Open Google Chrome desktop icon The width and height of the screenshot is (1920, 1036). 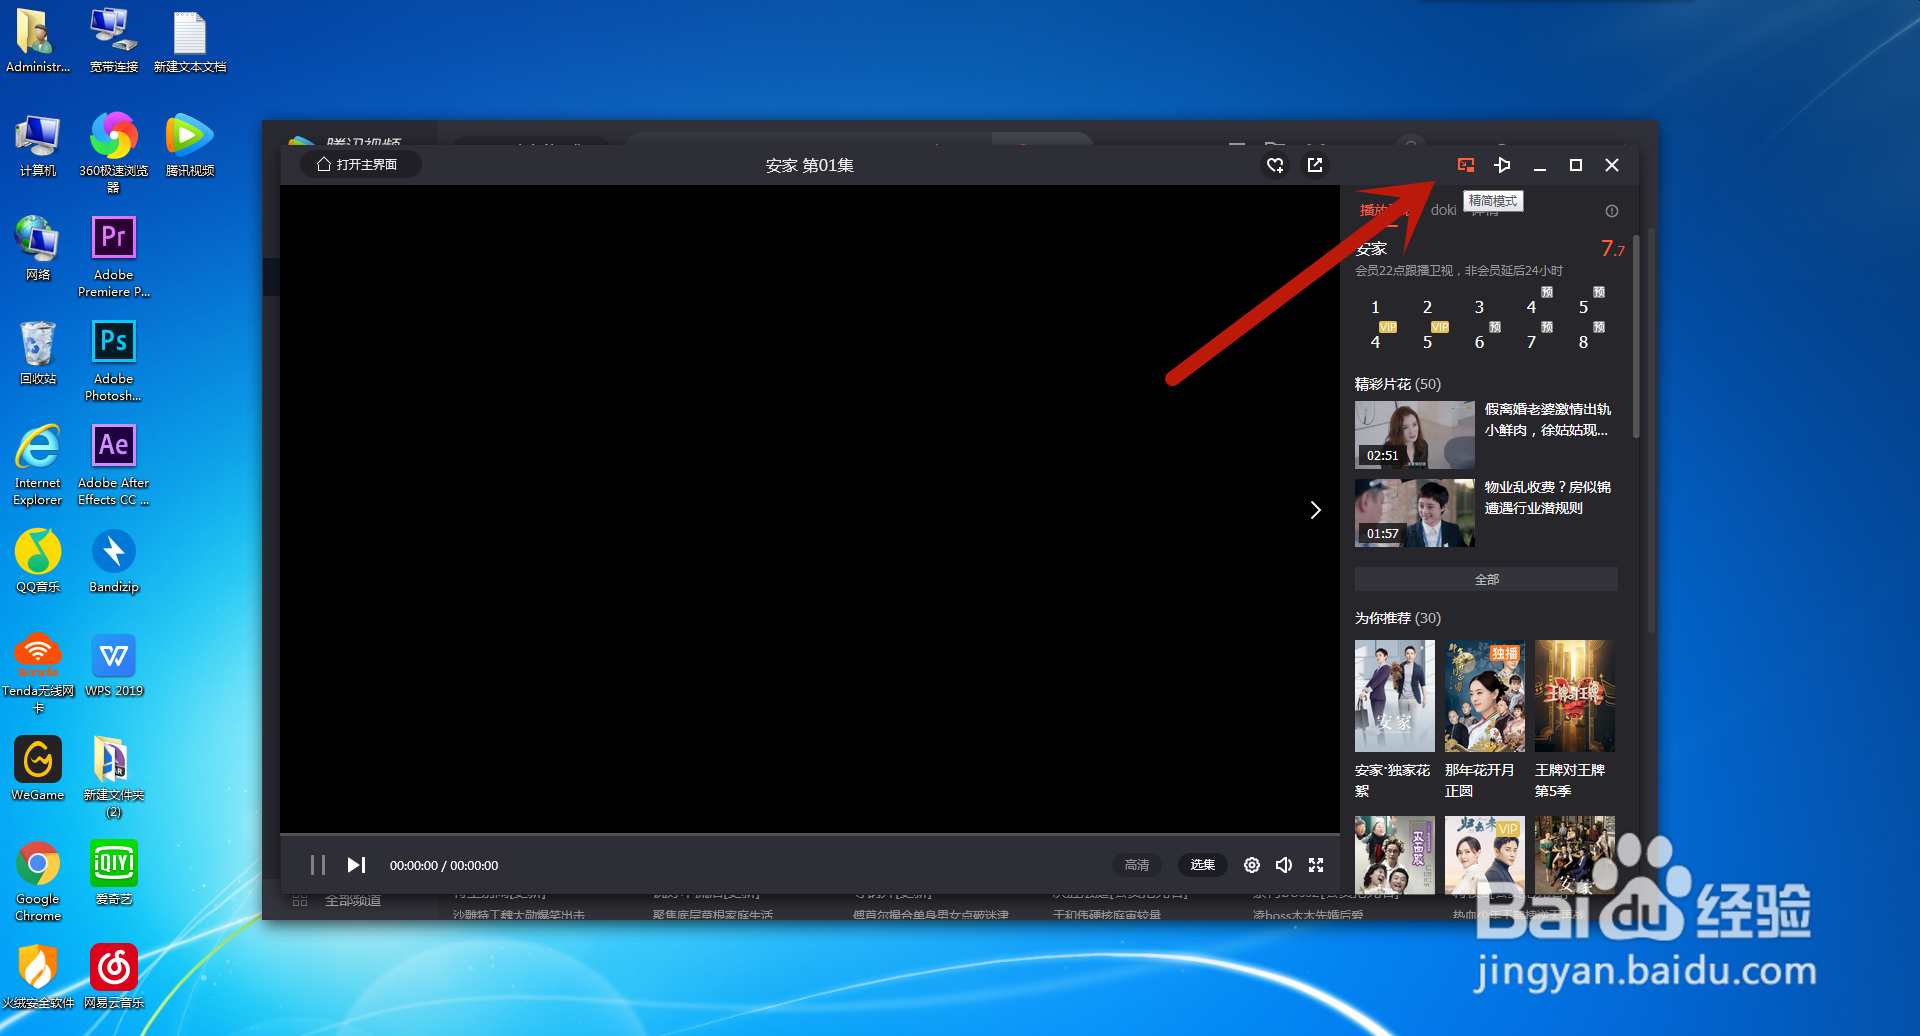tap(38, 881)
